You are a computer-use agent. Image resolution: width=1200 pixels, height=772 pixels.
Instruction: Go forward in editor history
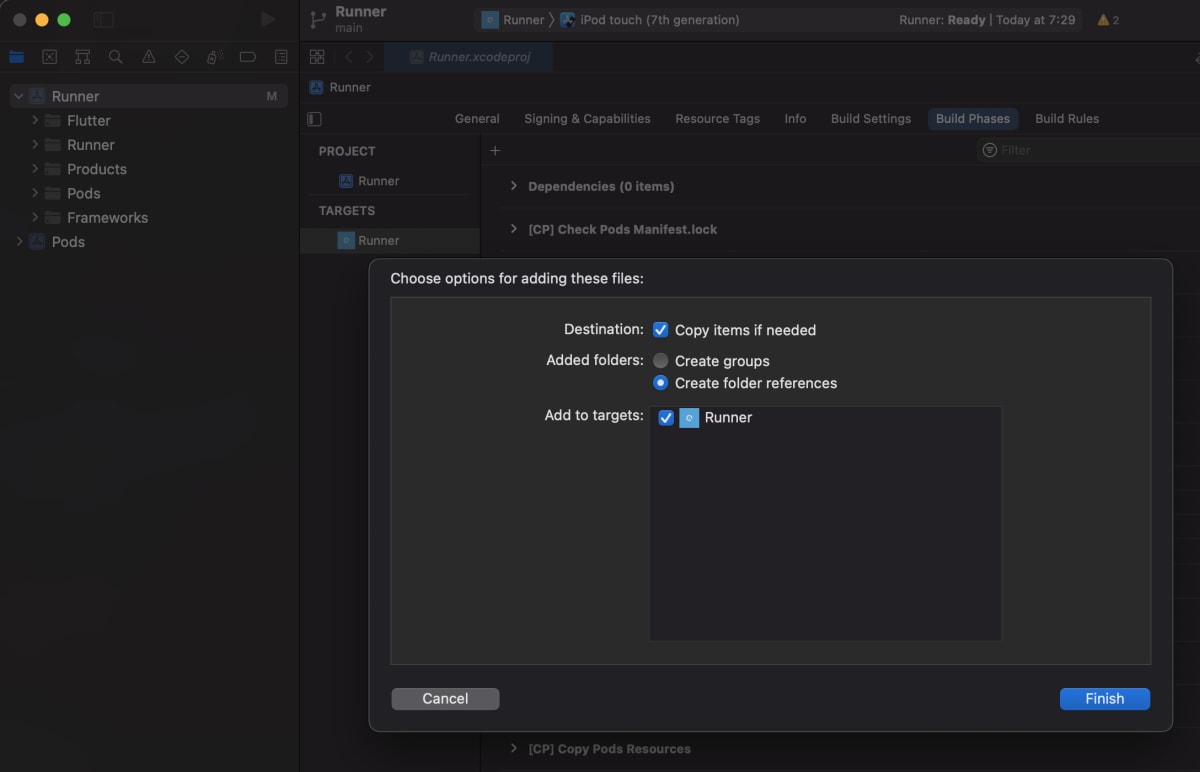point(370,57)
